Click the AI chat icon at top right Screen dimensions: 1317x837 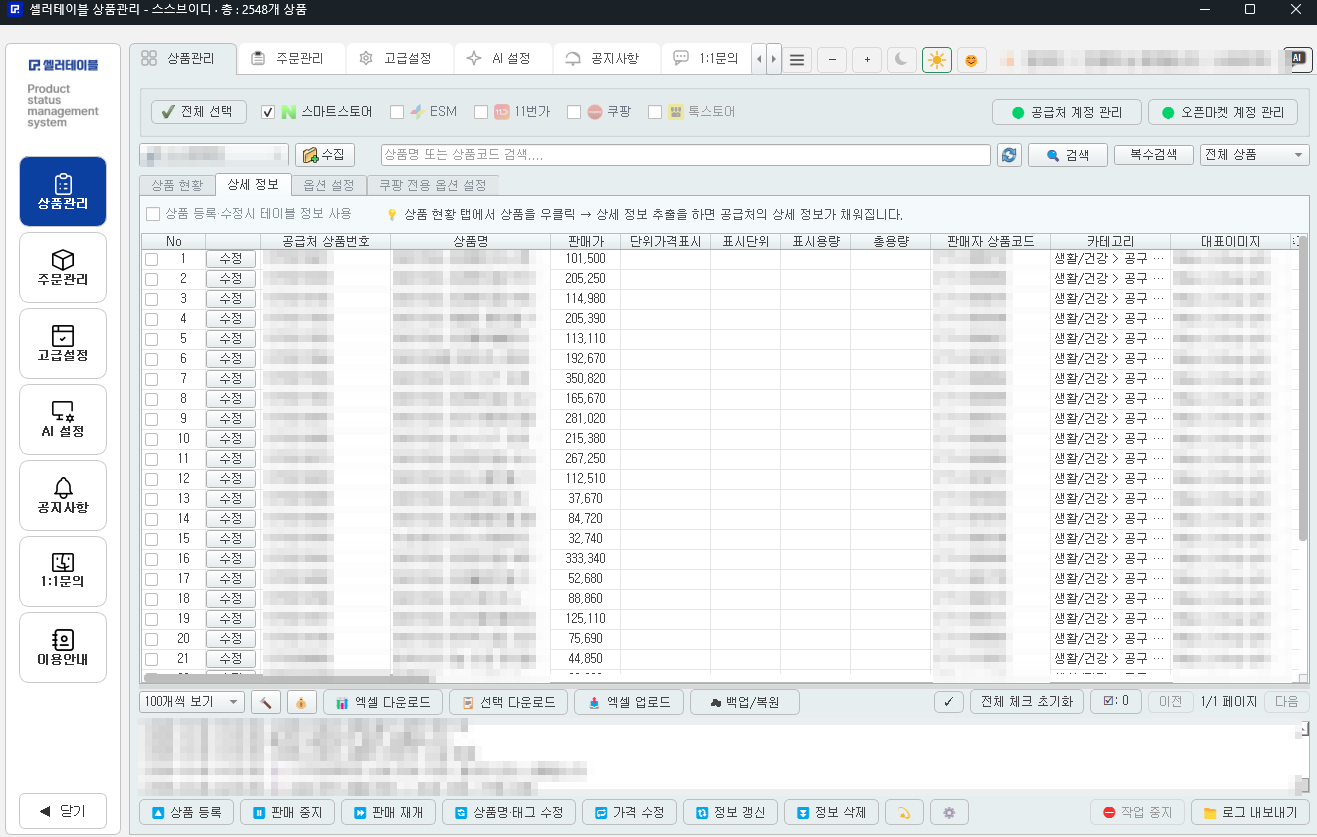(x=1298, y=58)
